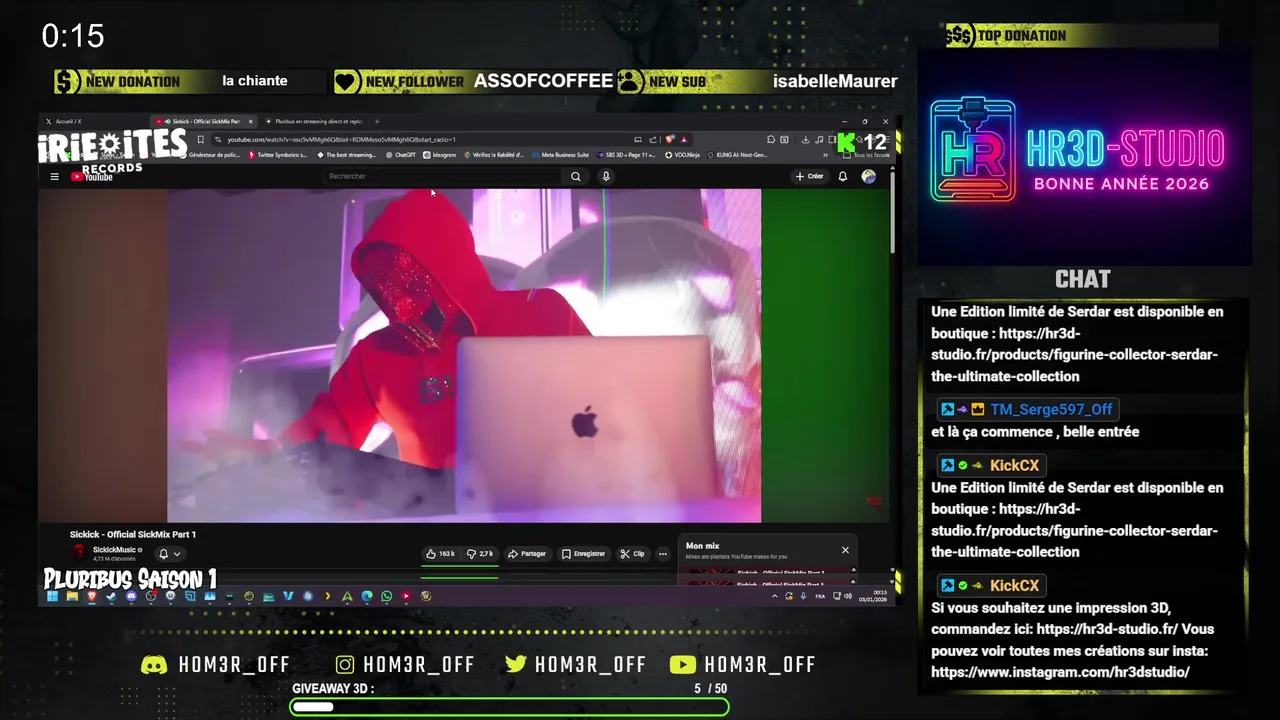Open the Twitter Symboles bookmark
Screen dimensions: 1280x720
pyautogui.click(x=278, y=155)
